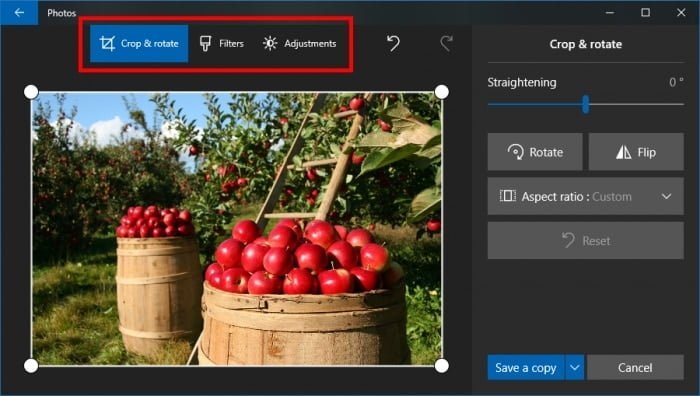The height and width of the screenshot is (396, 700).
Task: Open the Filters tab
Action: (x=221, y=43)
